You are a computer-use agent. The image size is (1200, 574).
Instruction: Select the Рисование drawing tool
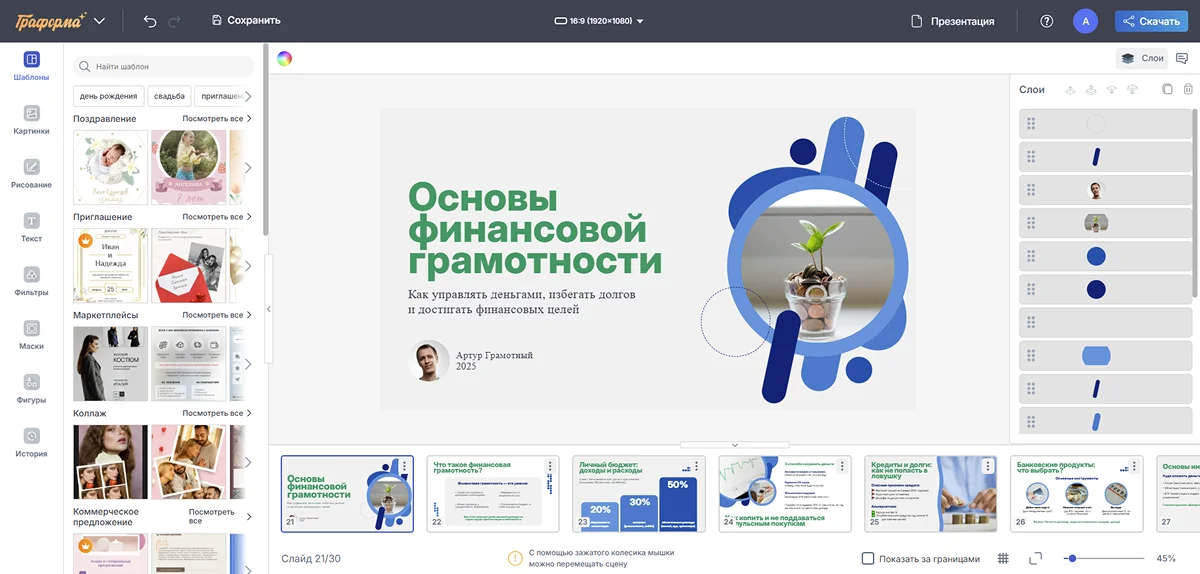[31, 174]
